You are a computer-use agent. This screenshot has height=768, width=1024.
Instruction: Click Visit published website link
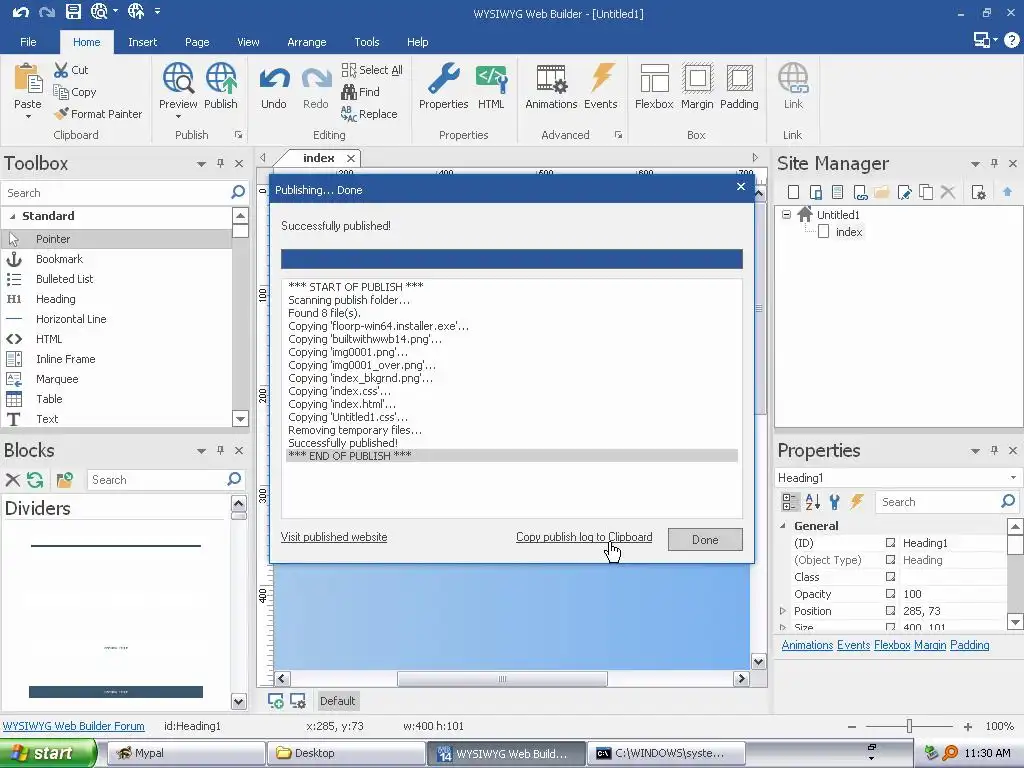tap(334, 537)
